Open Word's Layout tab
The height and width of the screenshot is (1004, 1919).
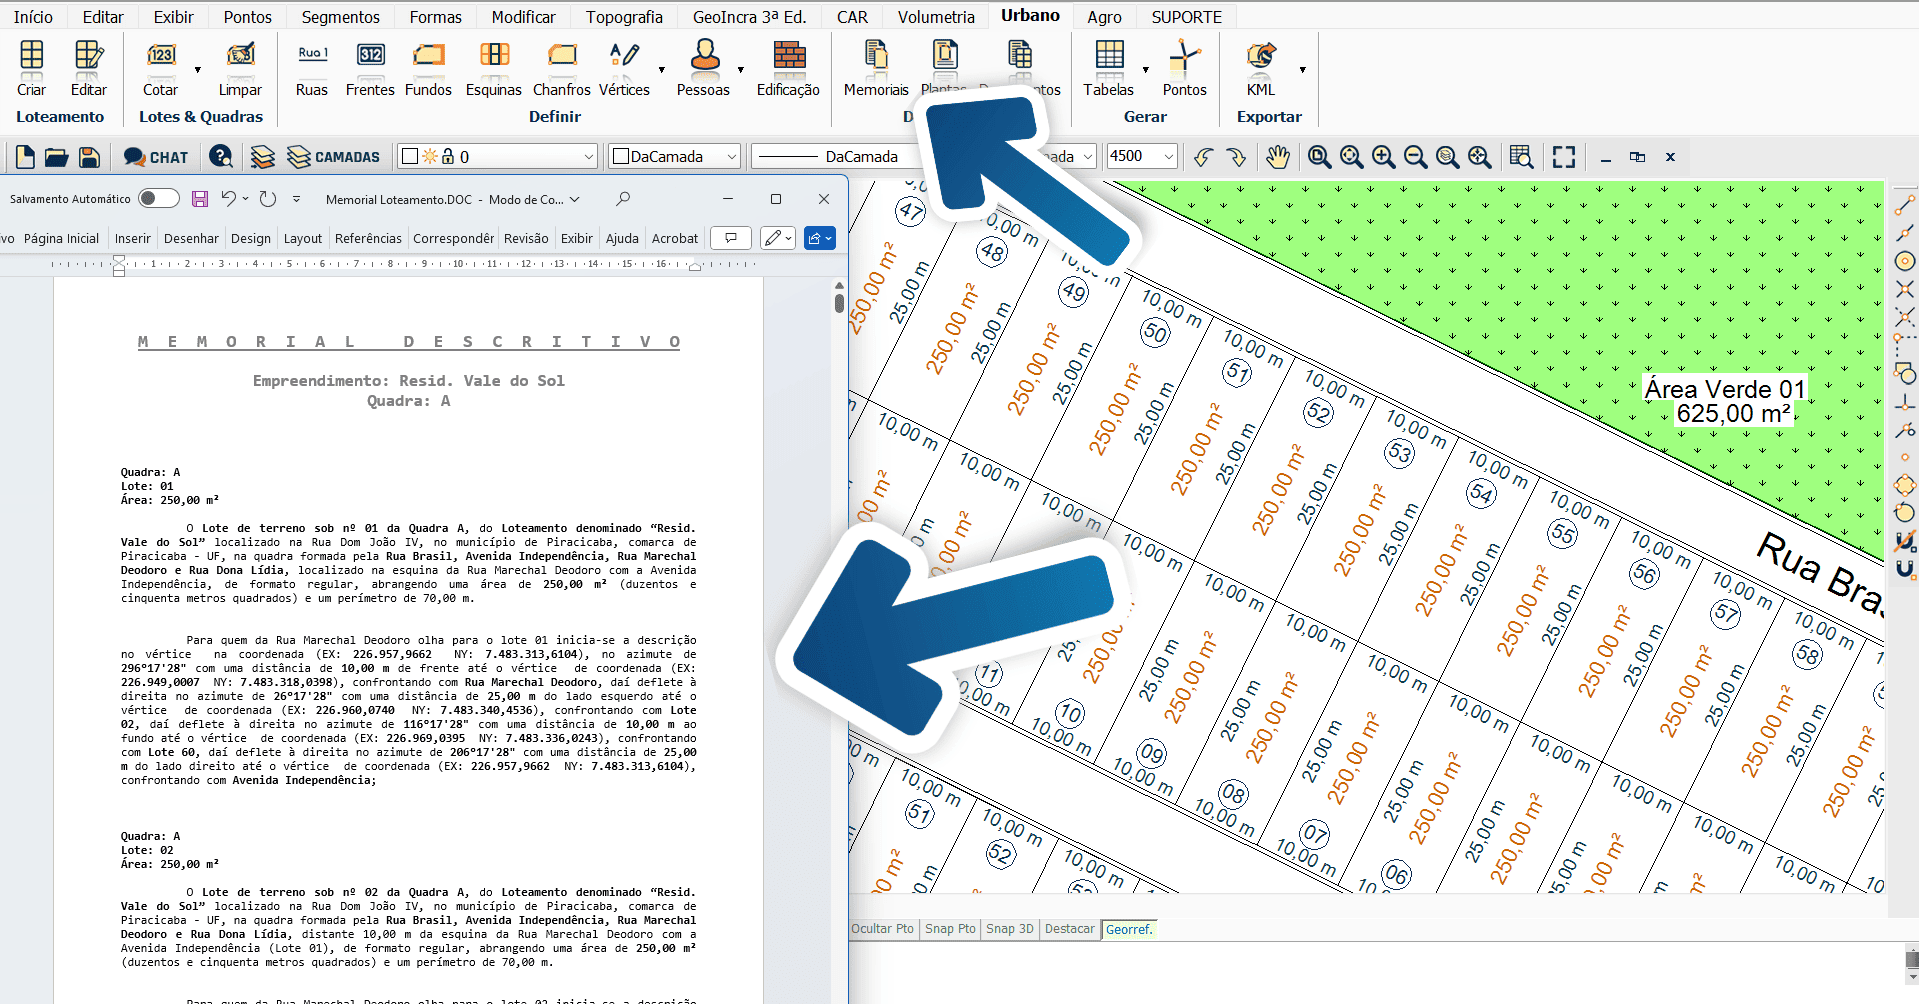[303, 238]
